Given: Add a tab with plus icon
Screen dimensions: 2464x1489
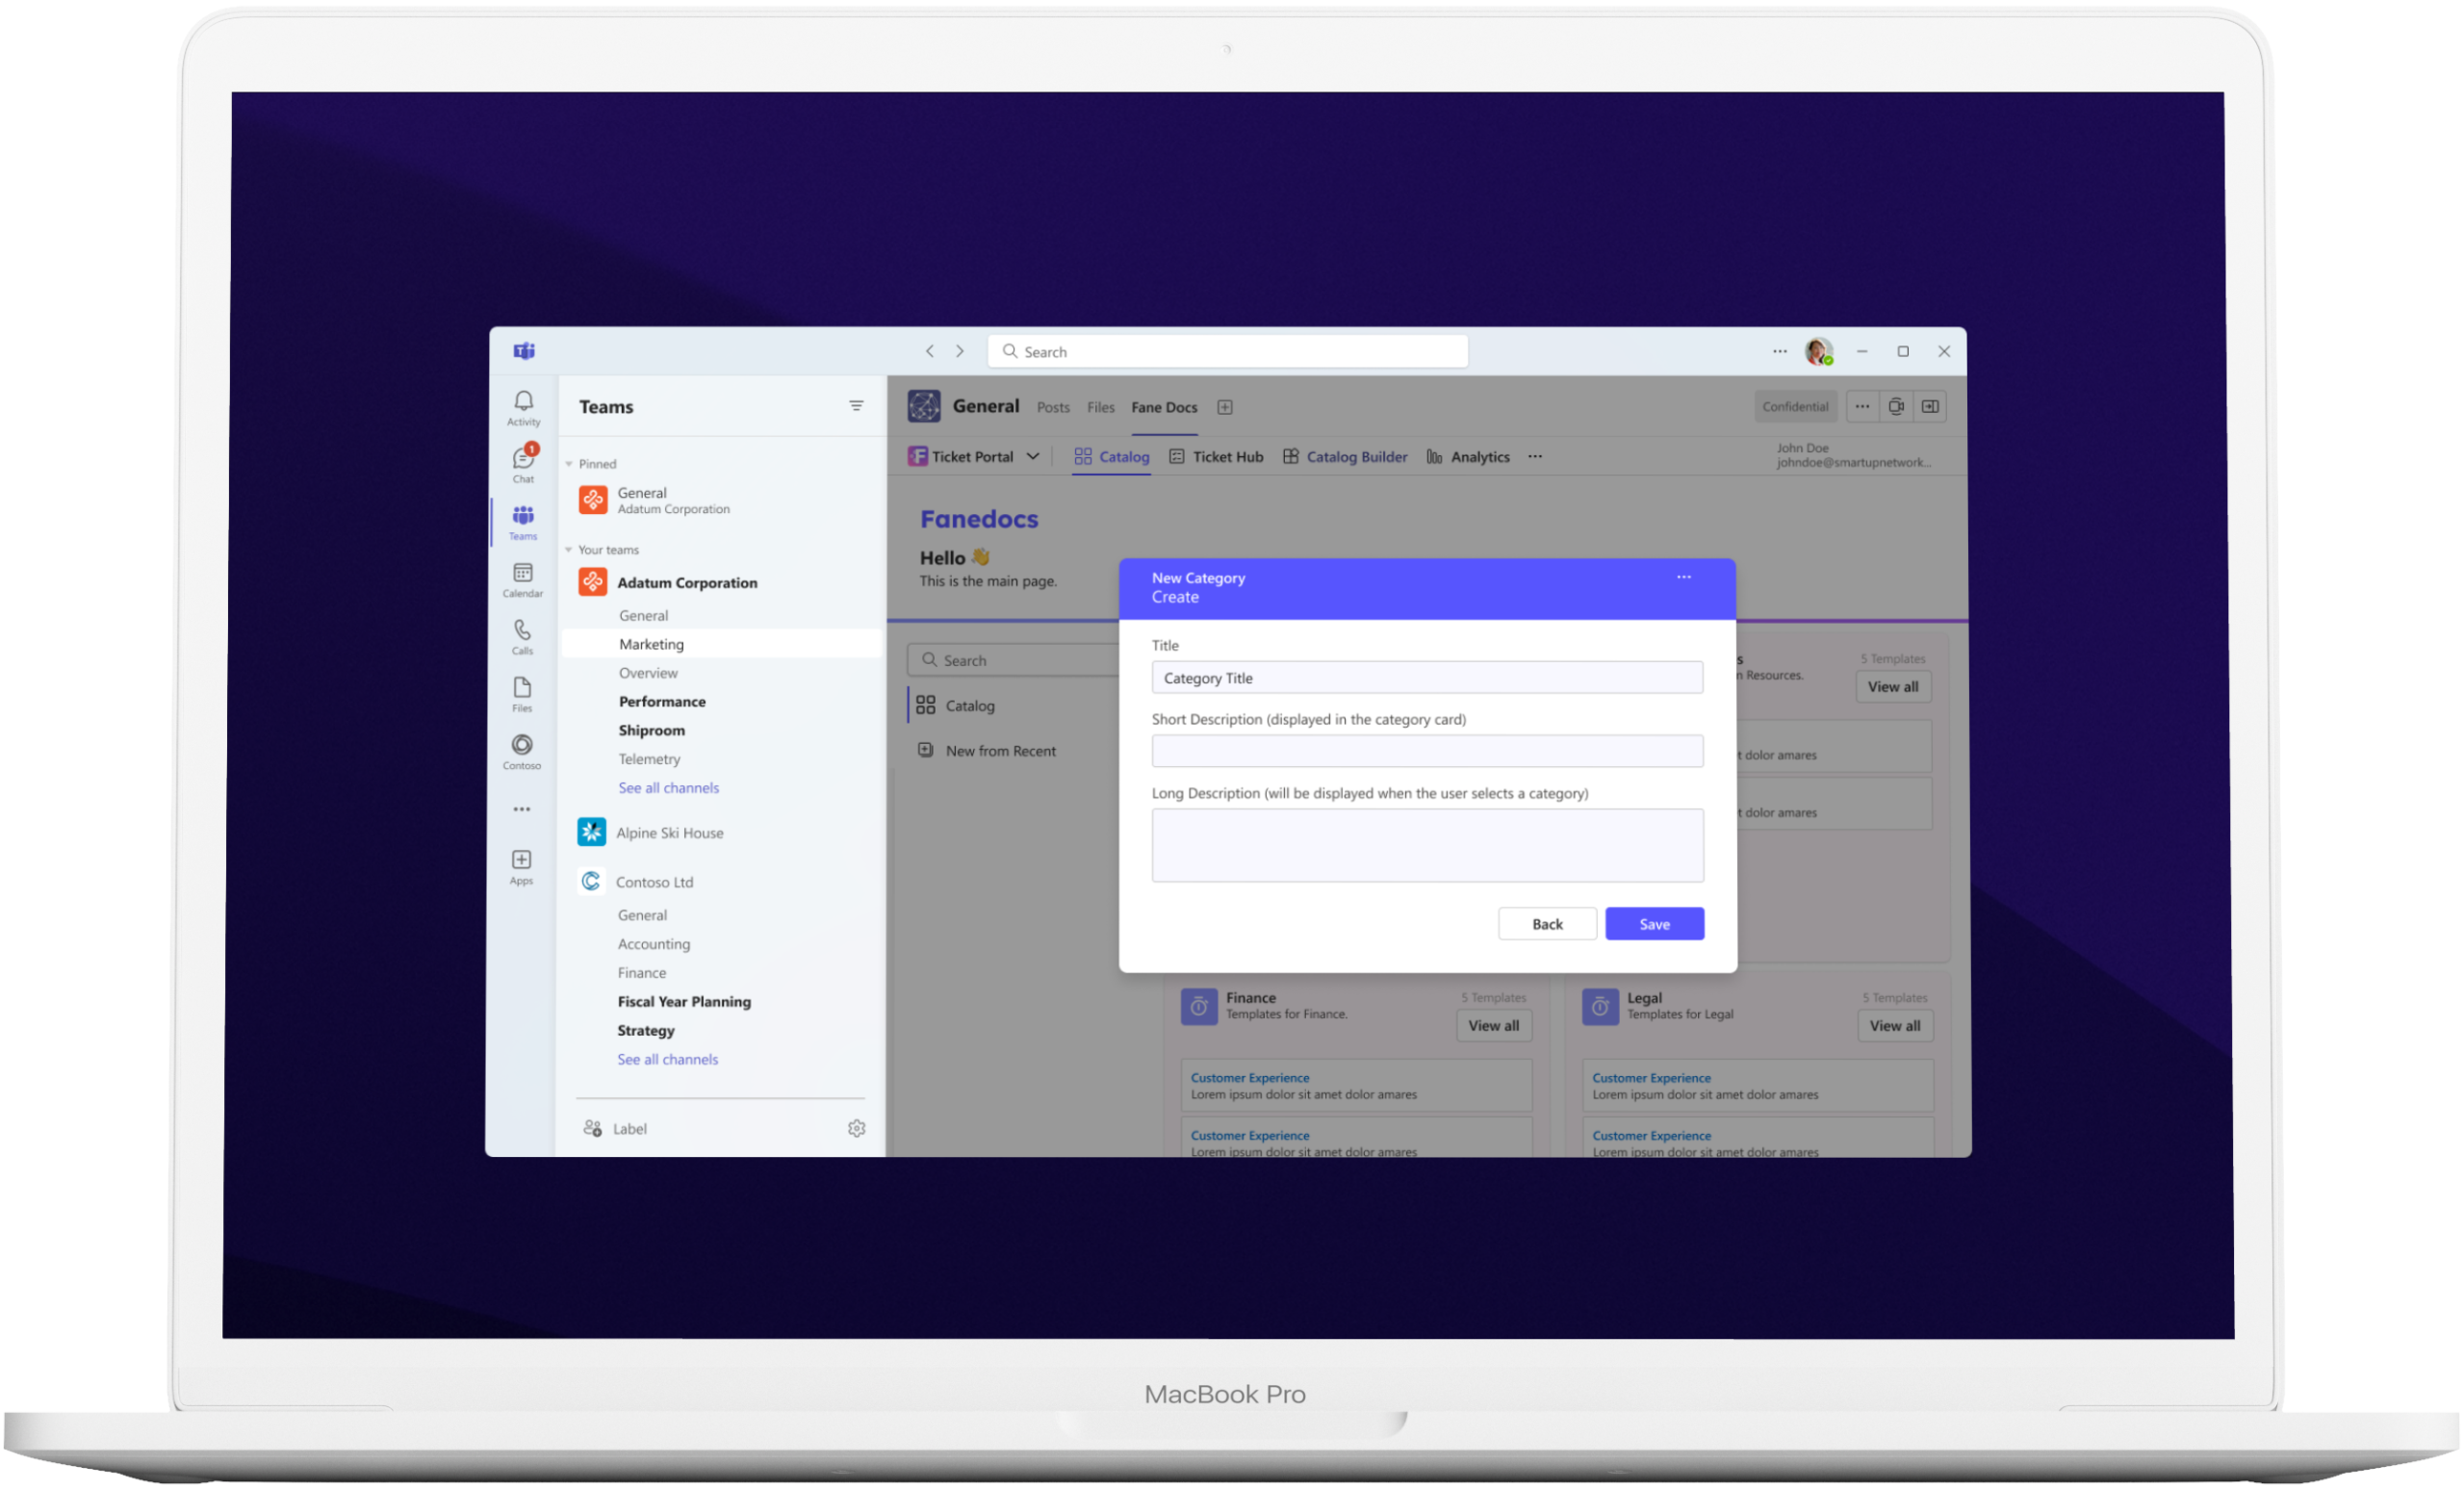Looking at the screenshot, I should click(1225, 407).
